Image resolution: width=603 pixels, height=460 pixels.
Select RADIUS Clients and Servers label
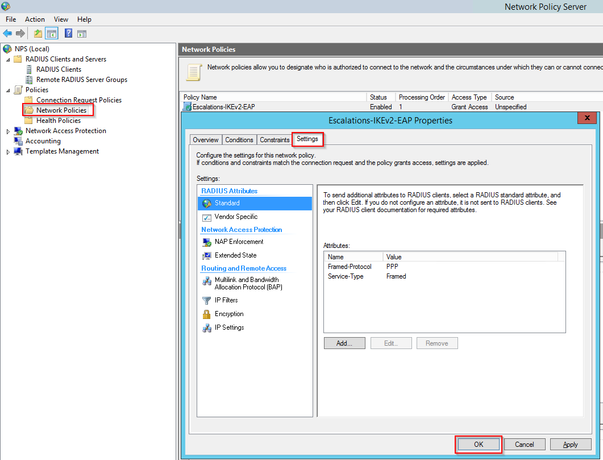[x=66, y=59]
